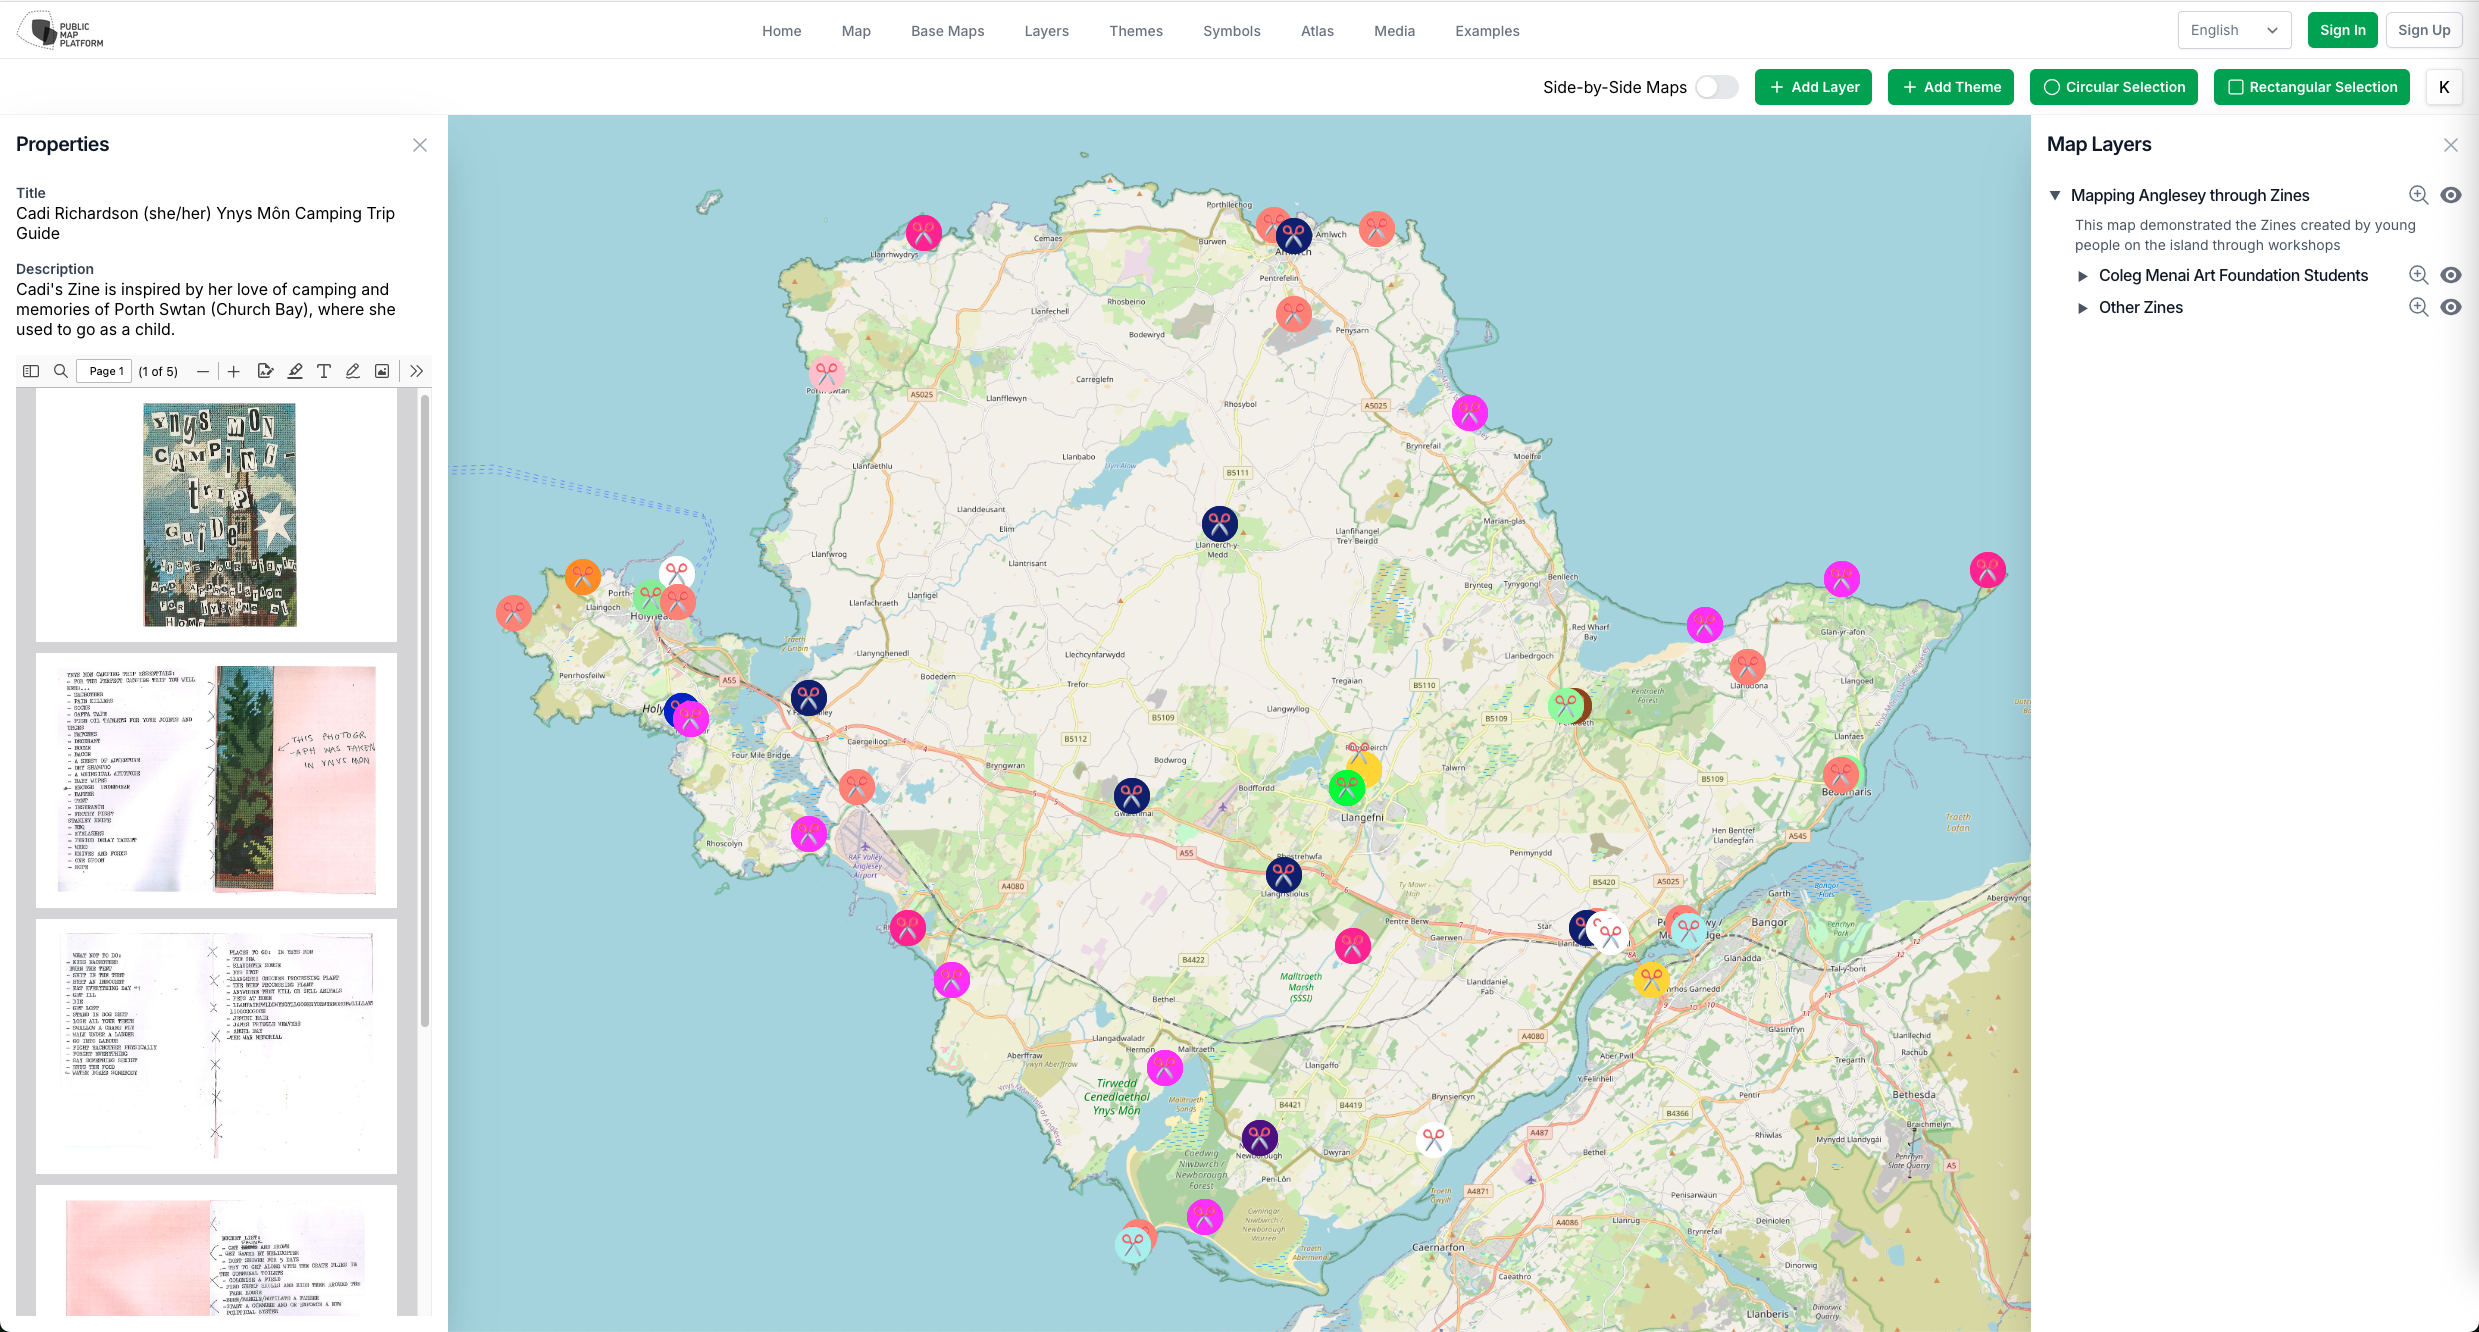2479x1332 pixels.
Task: Open the English language dropdown
Action: (2233, 29)
